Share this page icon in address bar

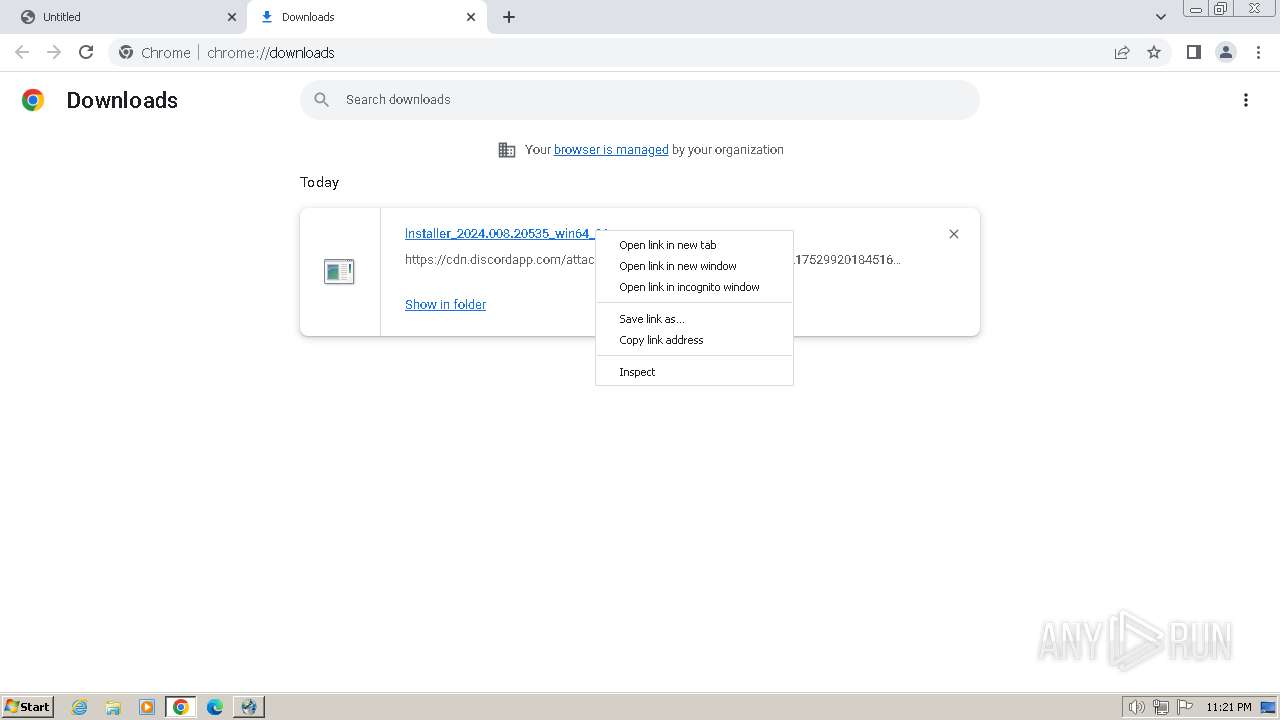[1122, 52]
